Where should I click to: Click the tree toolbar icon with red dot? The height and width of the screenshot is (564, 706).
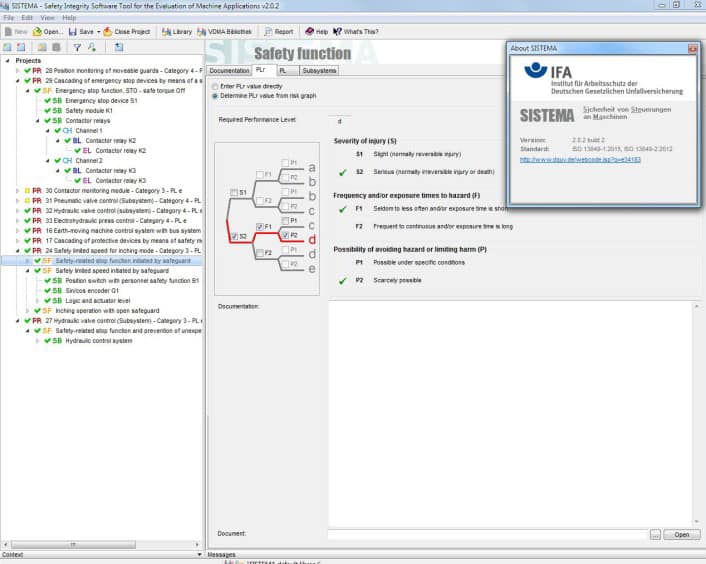[21, 47]
